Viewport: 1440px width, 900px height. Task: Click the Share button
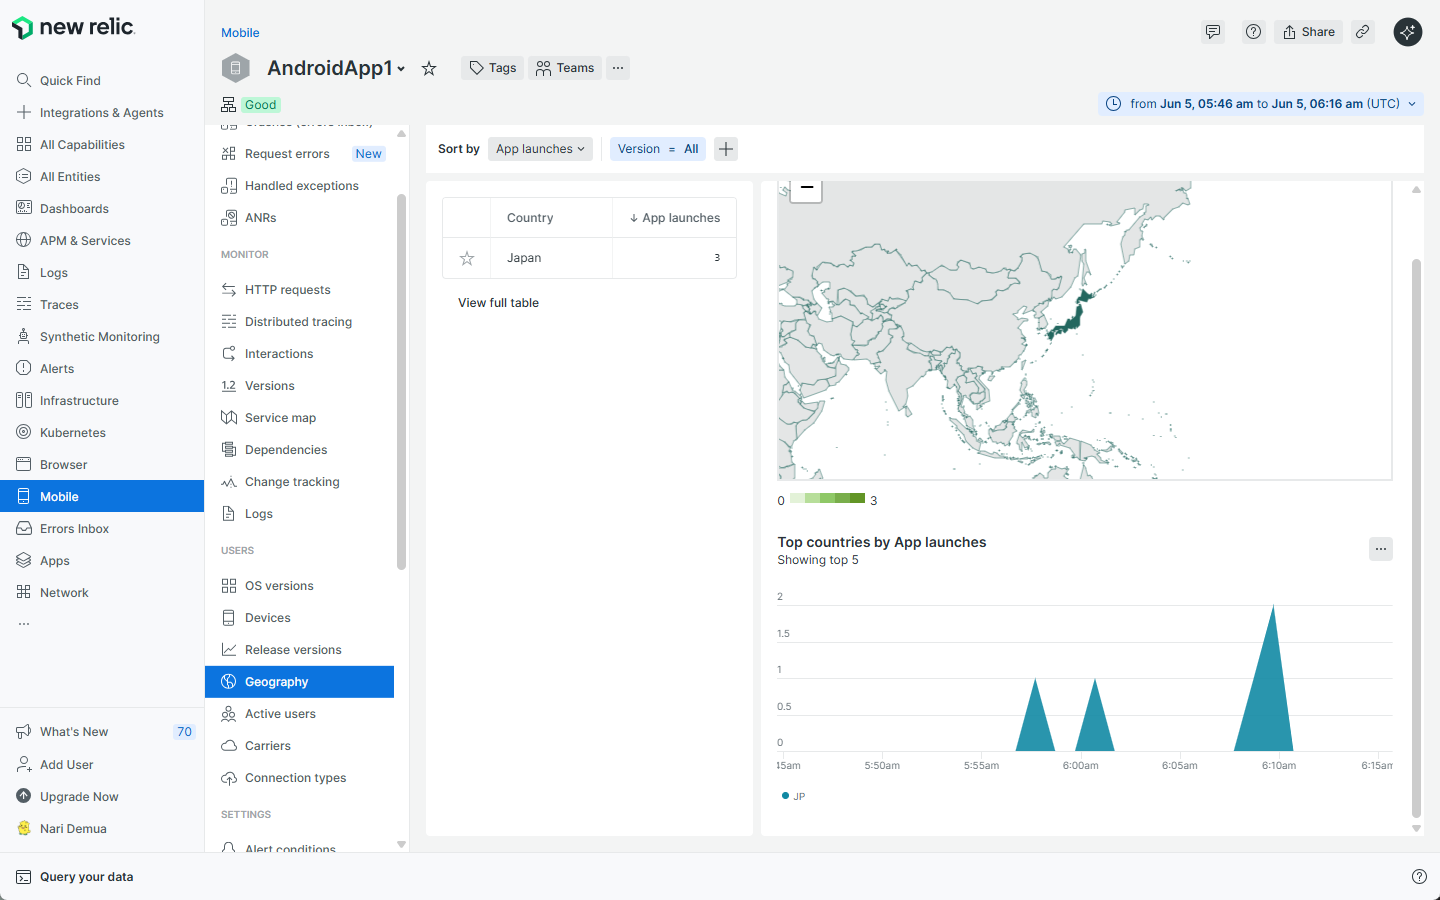[x=1308, y=32]
